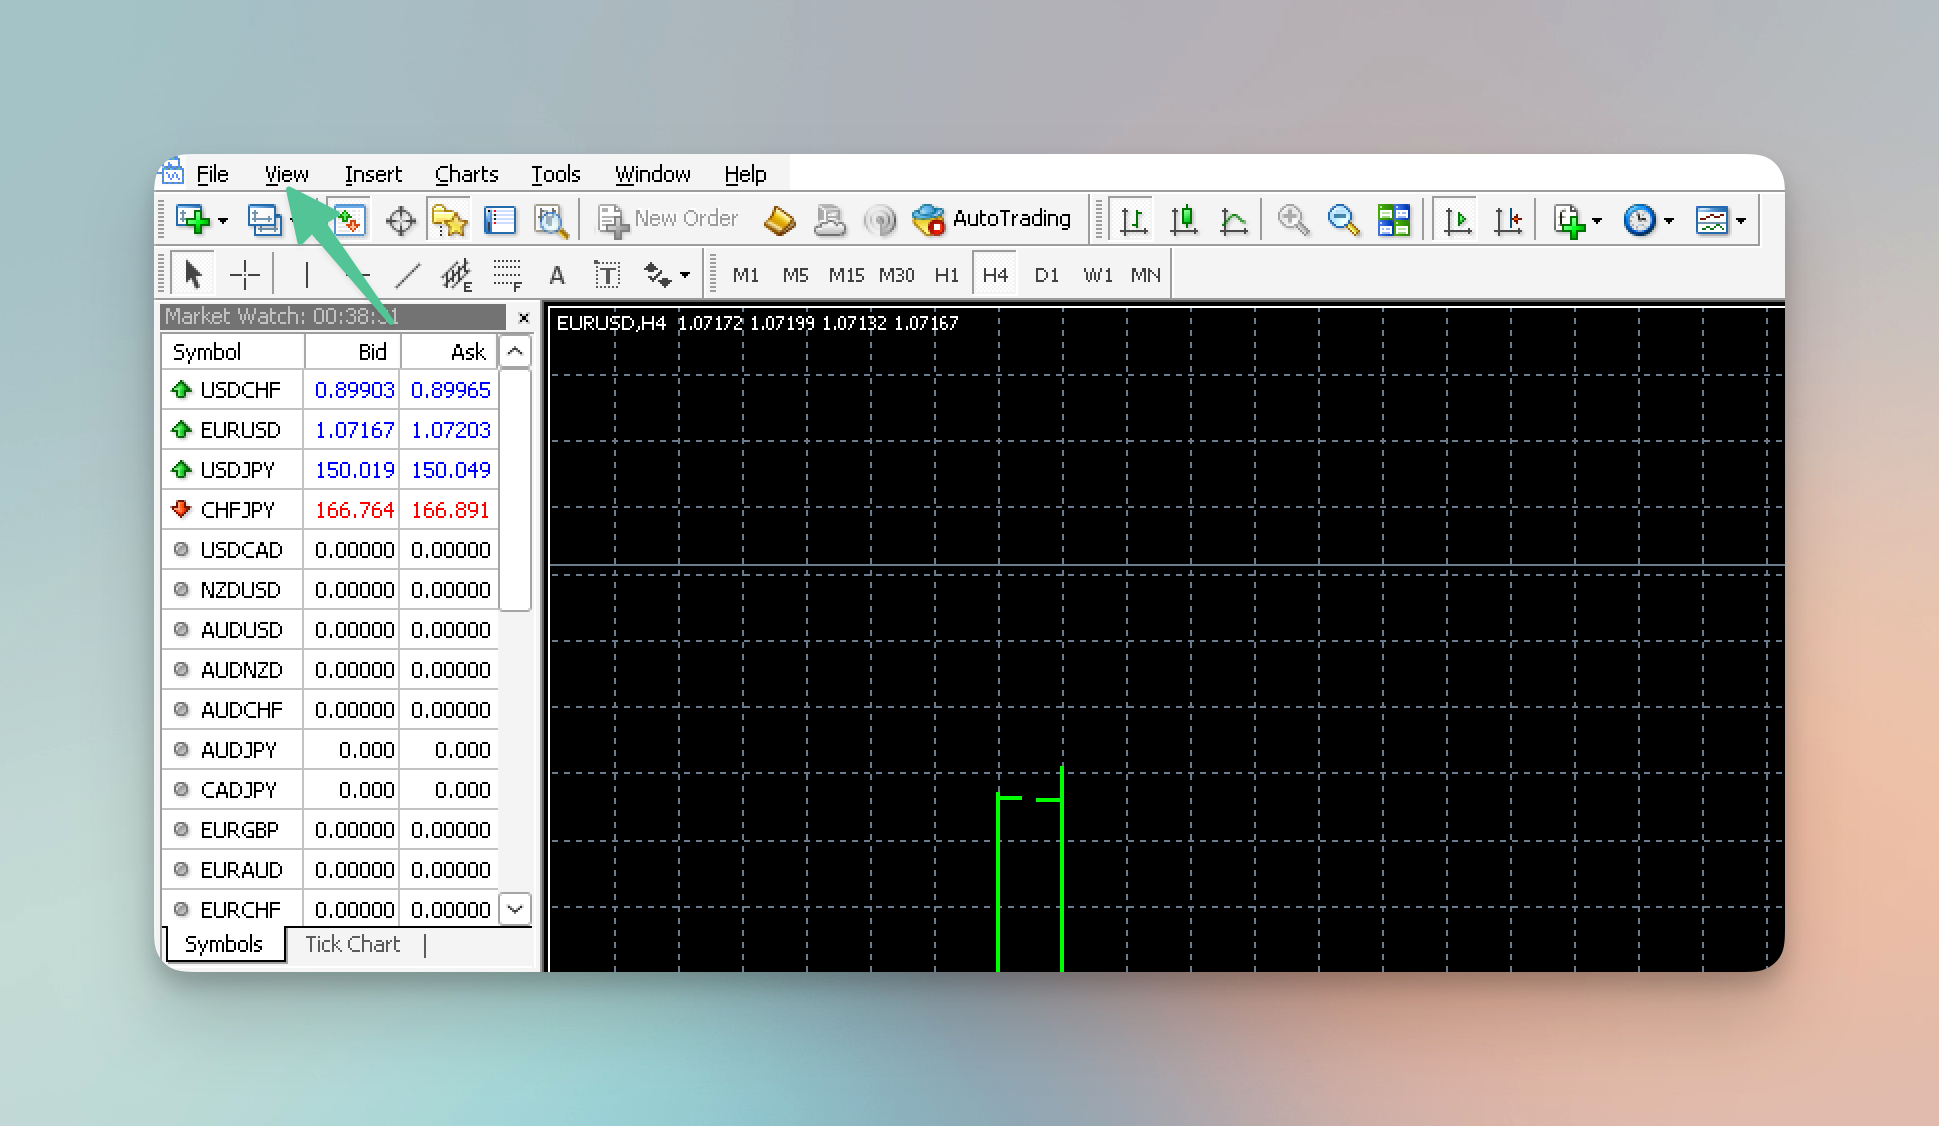
Task: Expand the new chart dropdown arrow
Action: pos(223,221)
